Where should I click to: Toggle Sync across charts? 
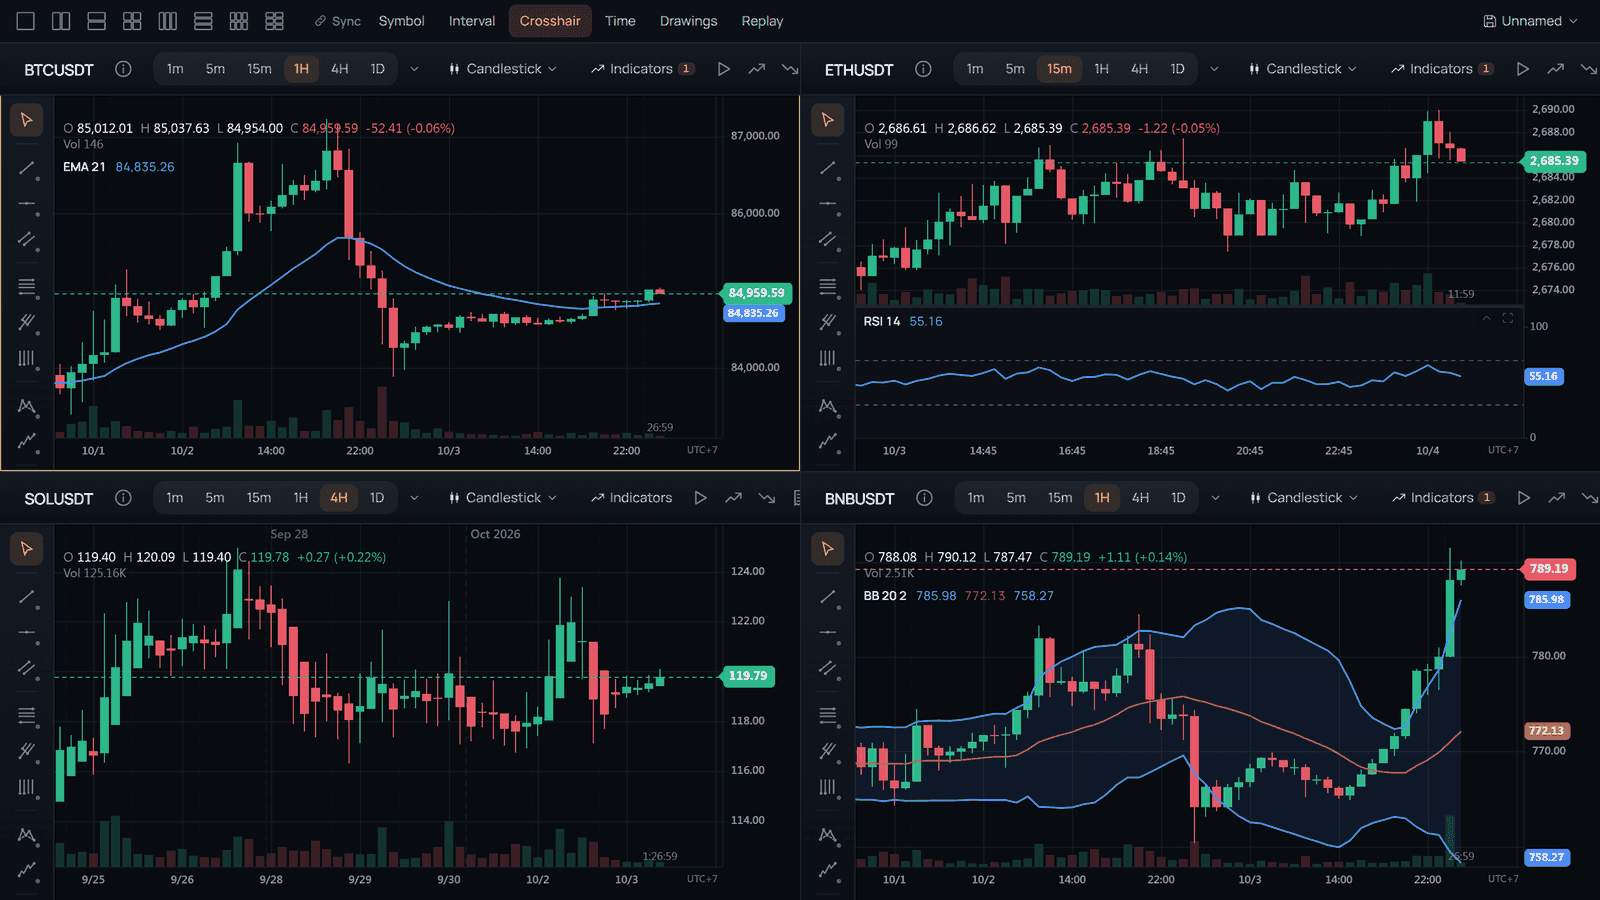pos(337,21)
